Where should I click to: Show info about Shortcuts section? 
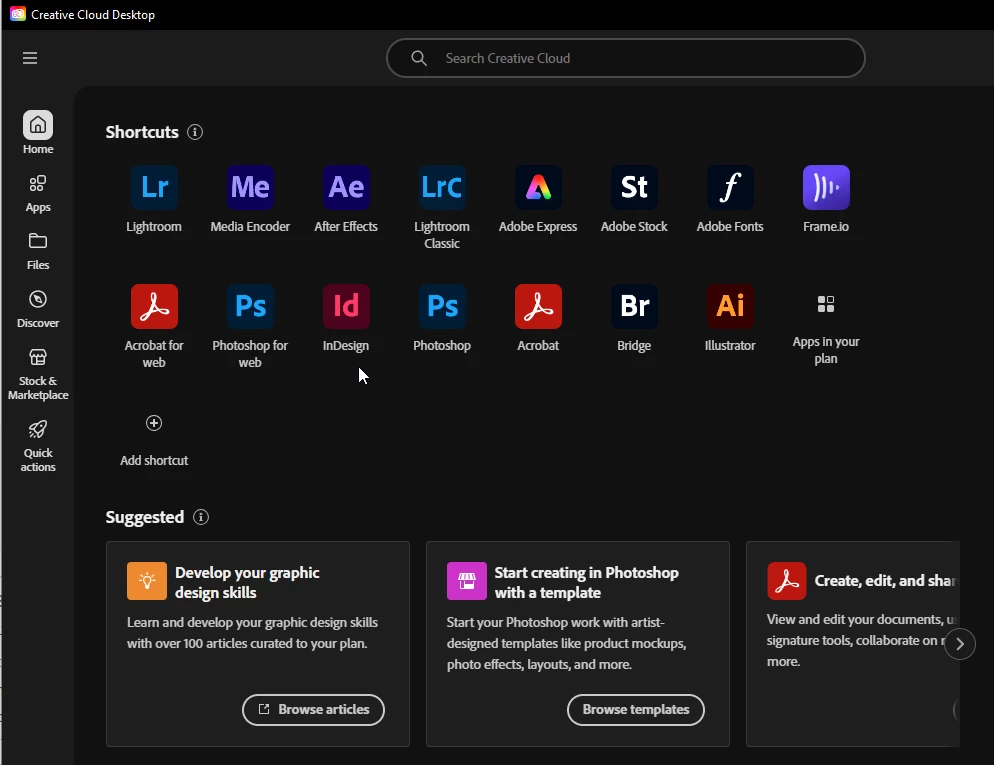point(195,132)
